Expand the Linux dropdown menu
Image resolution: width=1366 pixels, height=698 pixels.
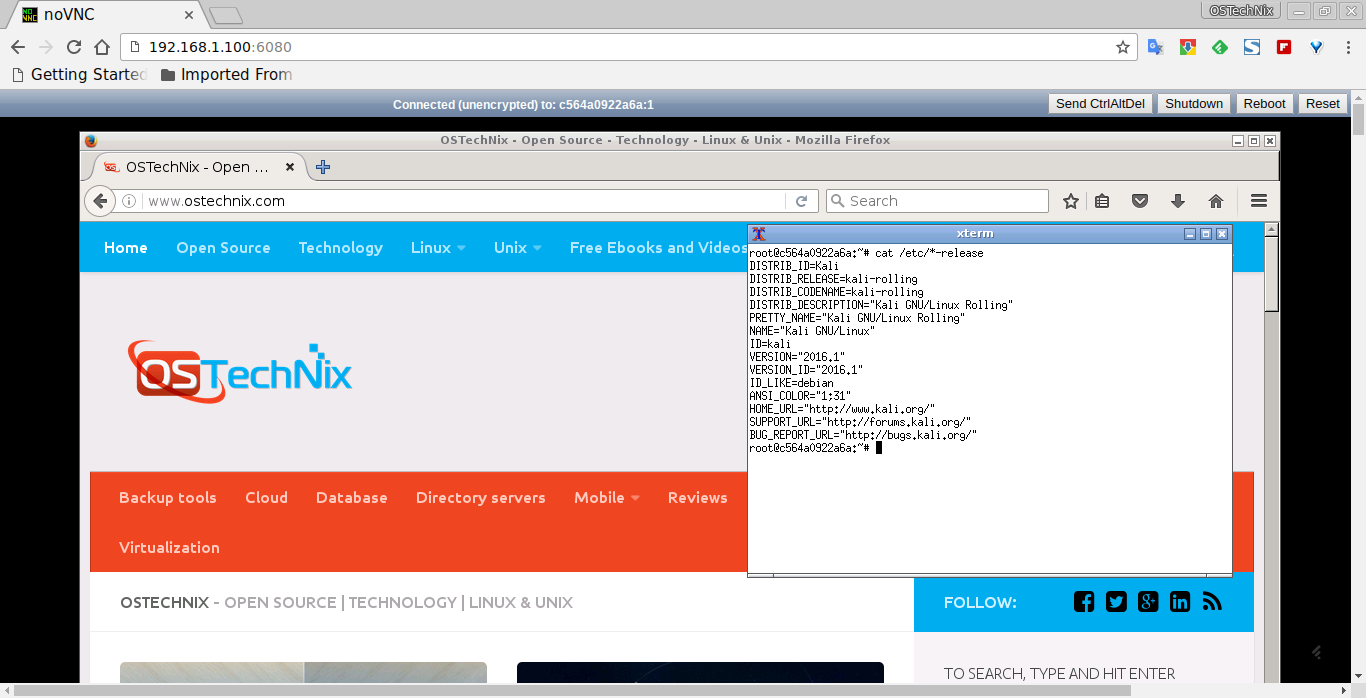tap(438, 248)
